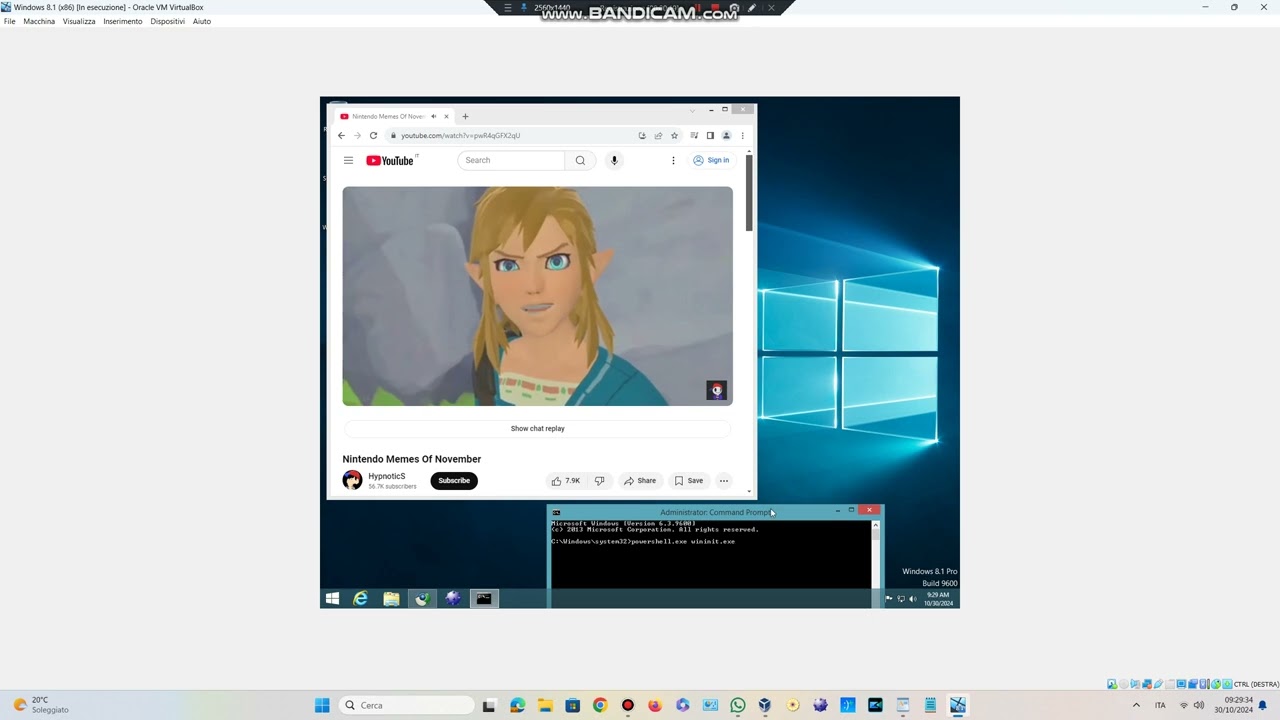Launch Internet Explorer from VM taskbar
This screenshot has width=1280, height=720.
pyautogui.click(x=361, y=598)
